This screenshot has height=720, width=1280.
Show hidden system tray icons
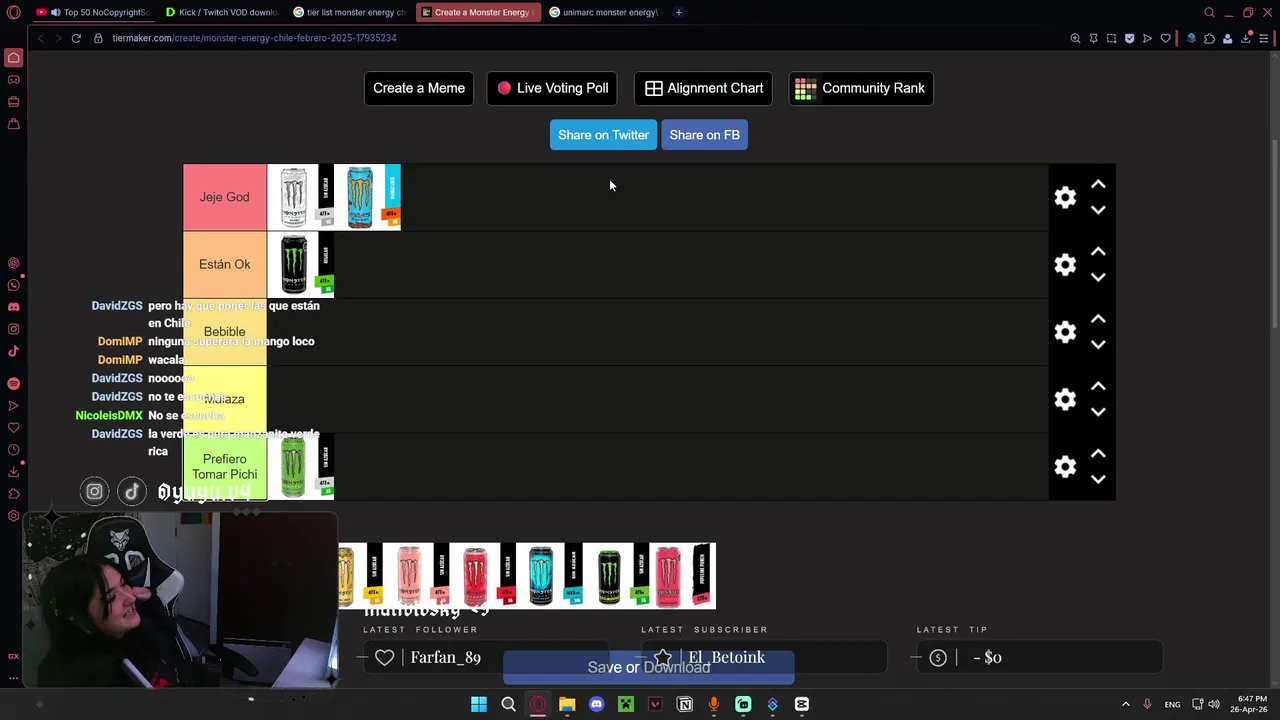1125,704
